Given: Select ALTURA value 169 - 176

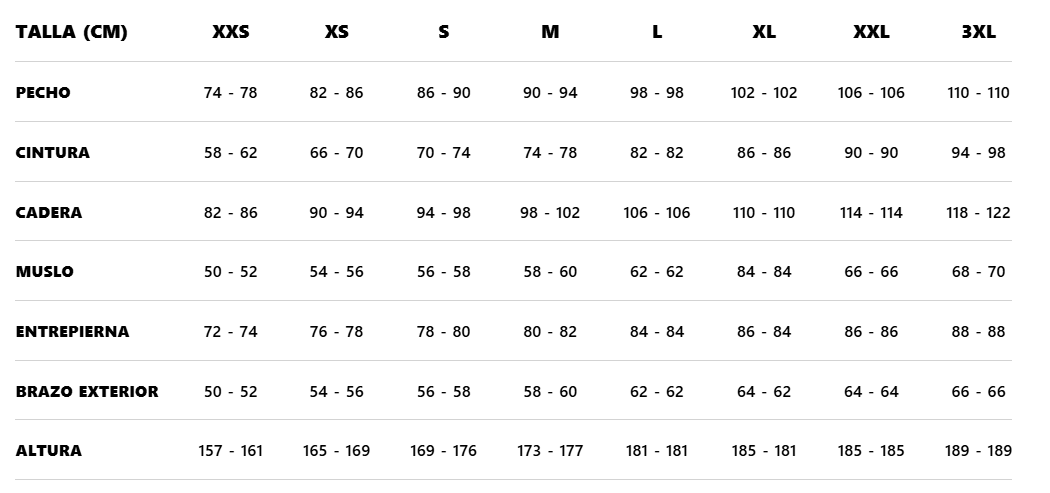Looking at the screenshot, I should tap(443, 451).
